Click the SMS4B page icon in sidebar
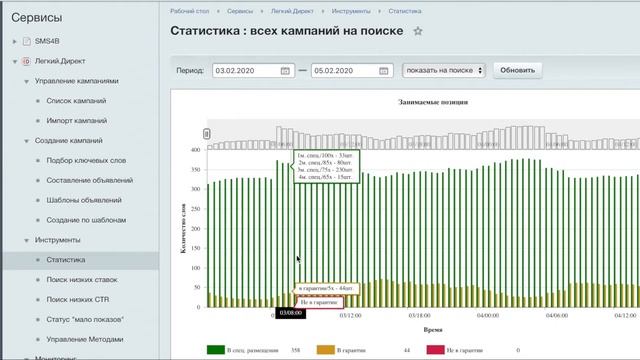 pyautogui.click(x=27, y=41)
